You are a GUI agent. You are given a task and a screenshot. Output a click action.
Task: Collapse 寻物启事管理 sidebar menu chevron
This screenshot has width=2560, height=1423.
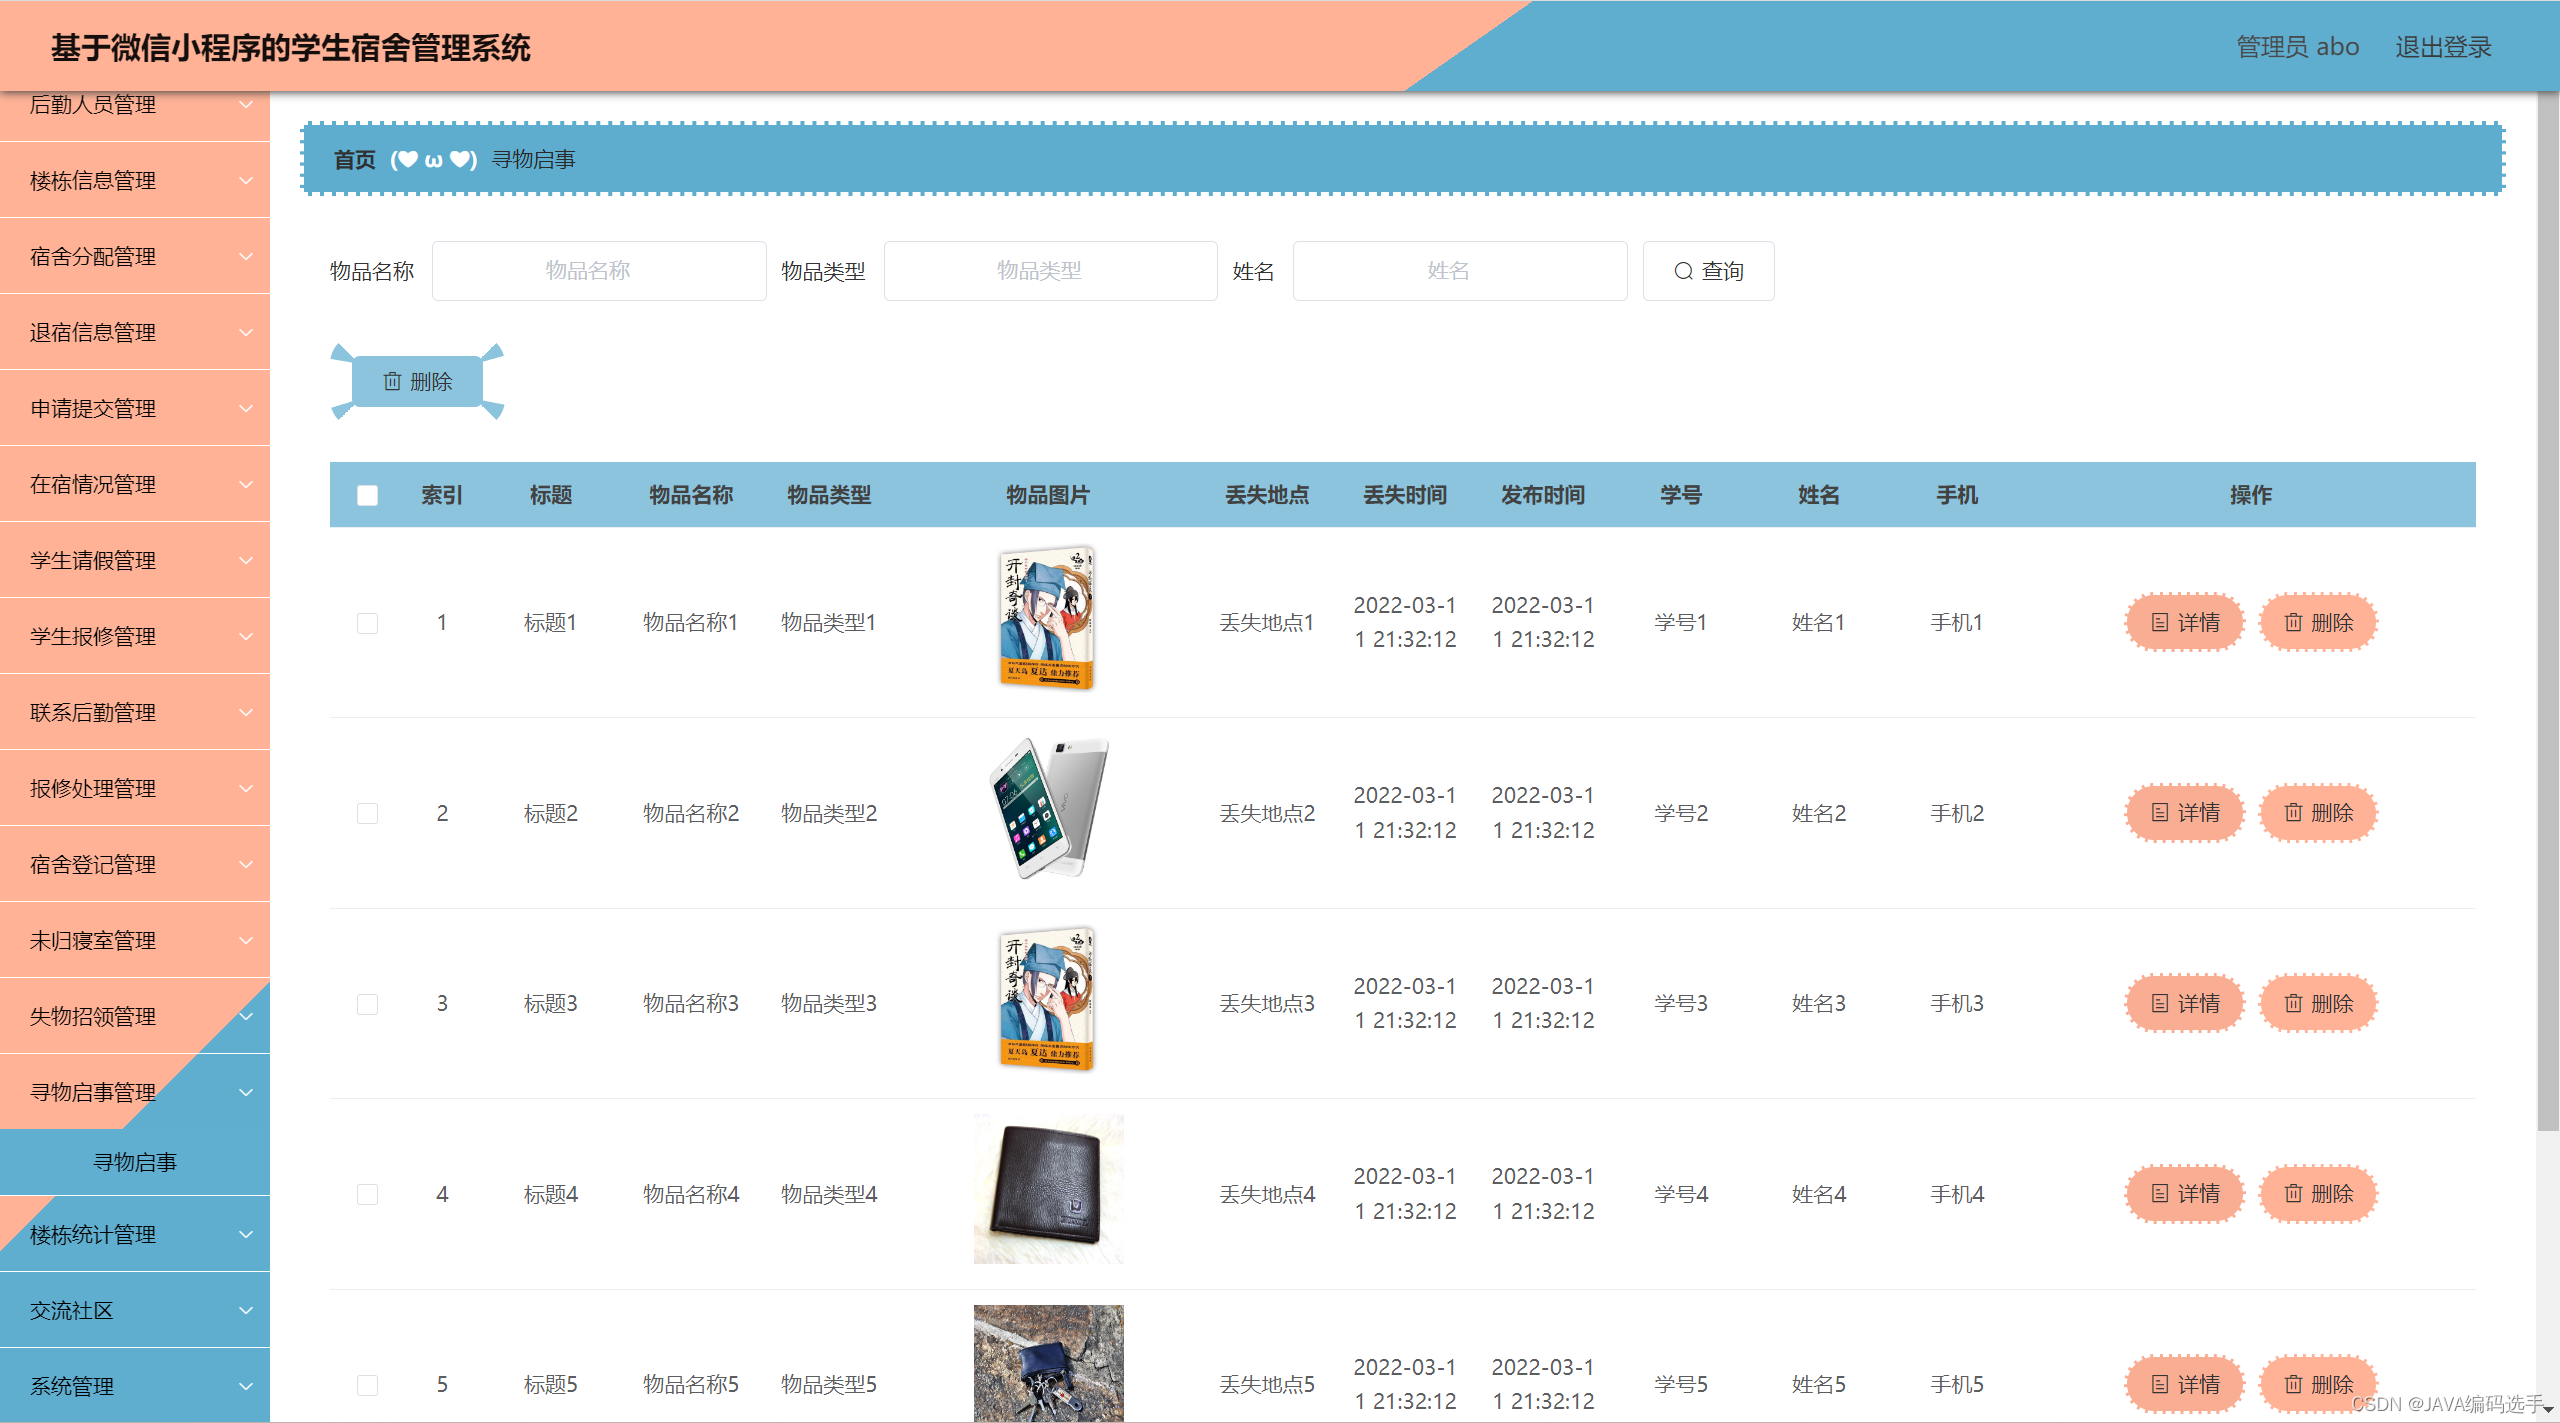[x=246, y=1092]
